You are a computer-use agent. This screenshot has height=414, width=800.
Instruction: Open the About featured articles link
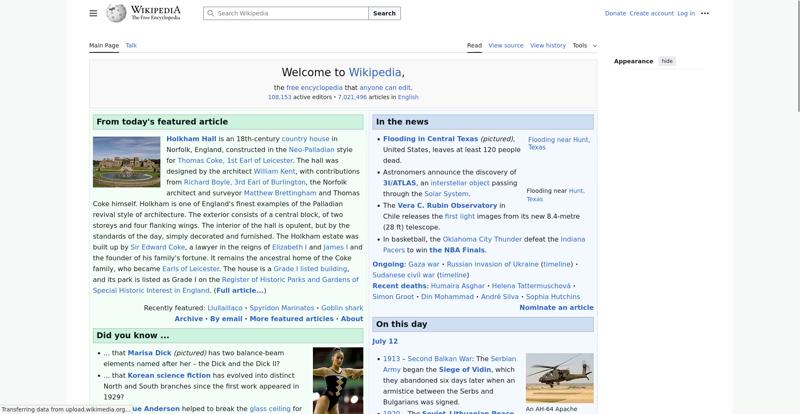352,319
